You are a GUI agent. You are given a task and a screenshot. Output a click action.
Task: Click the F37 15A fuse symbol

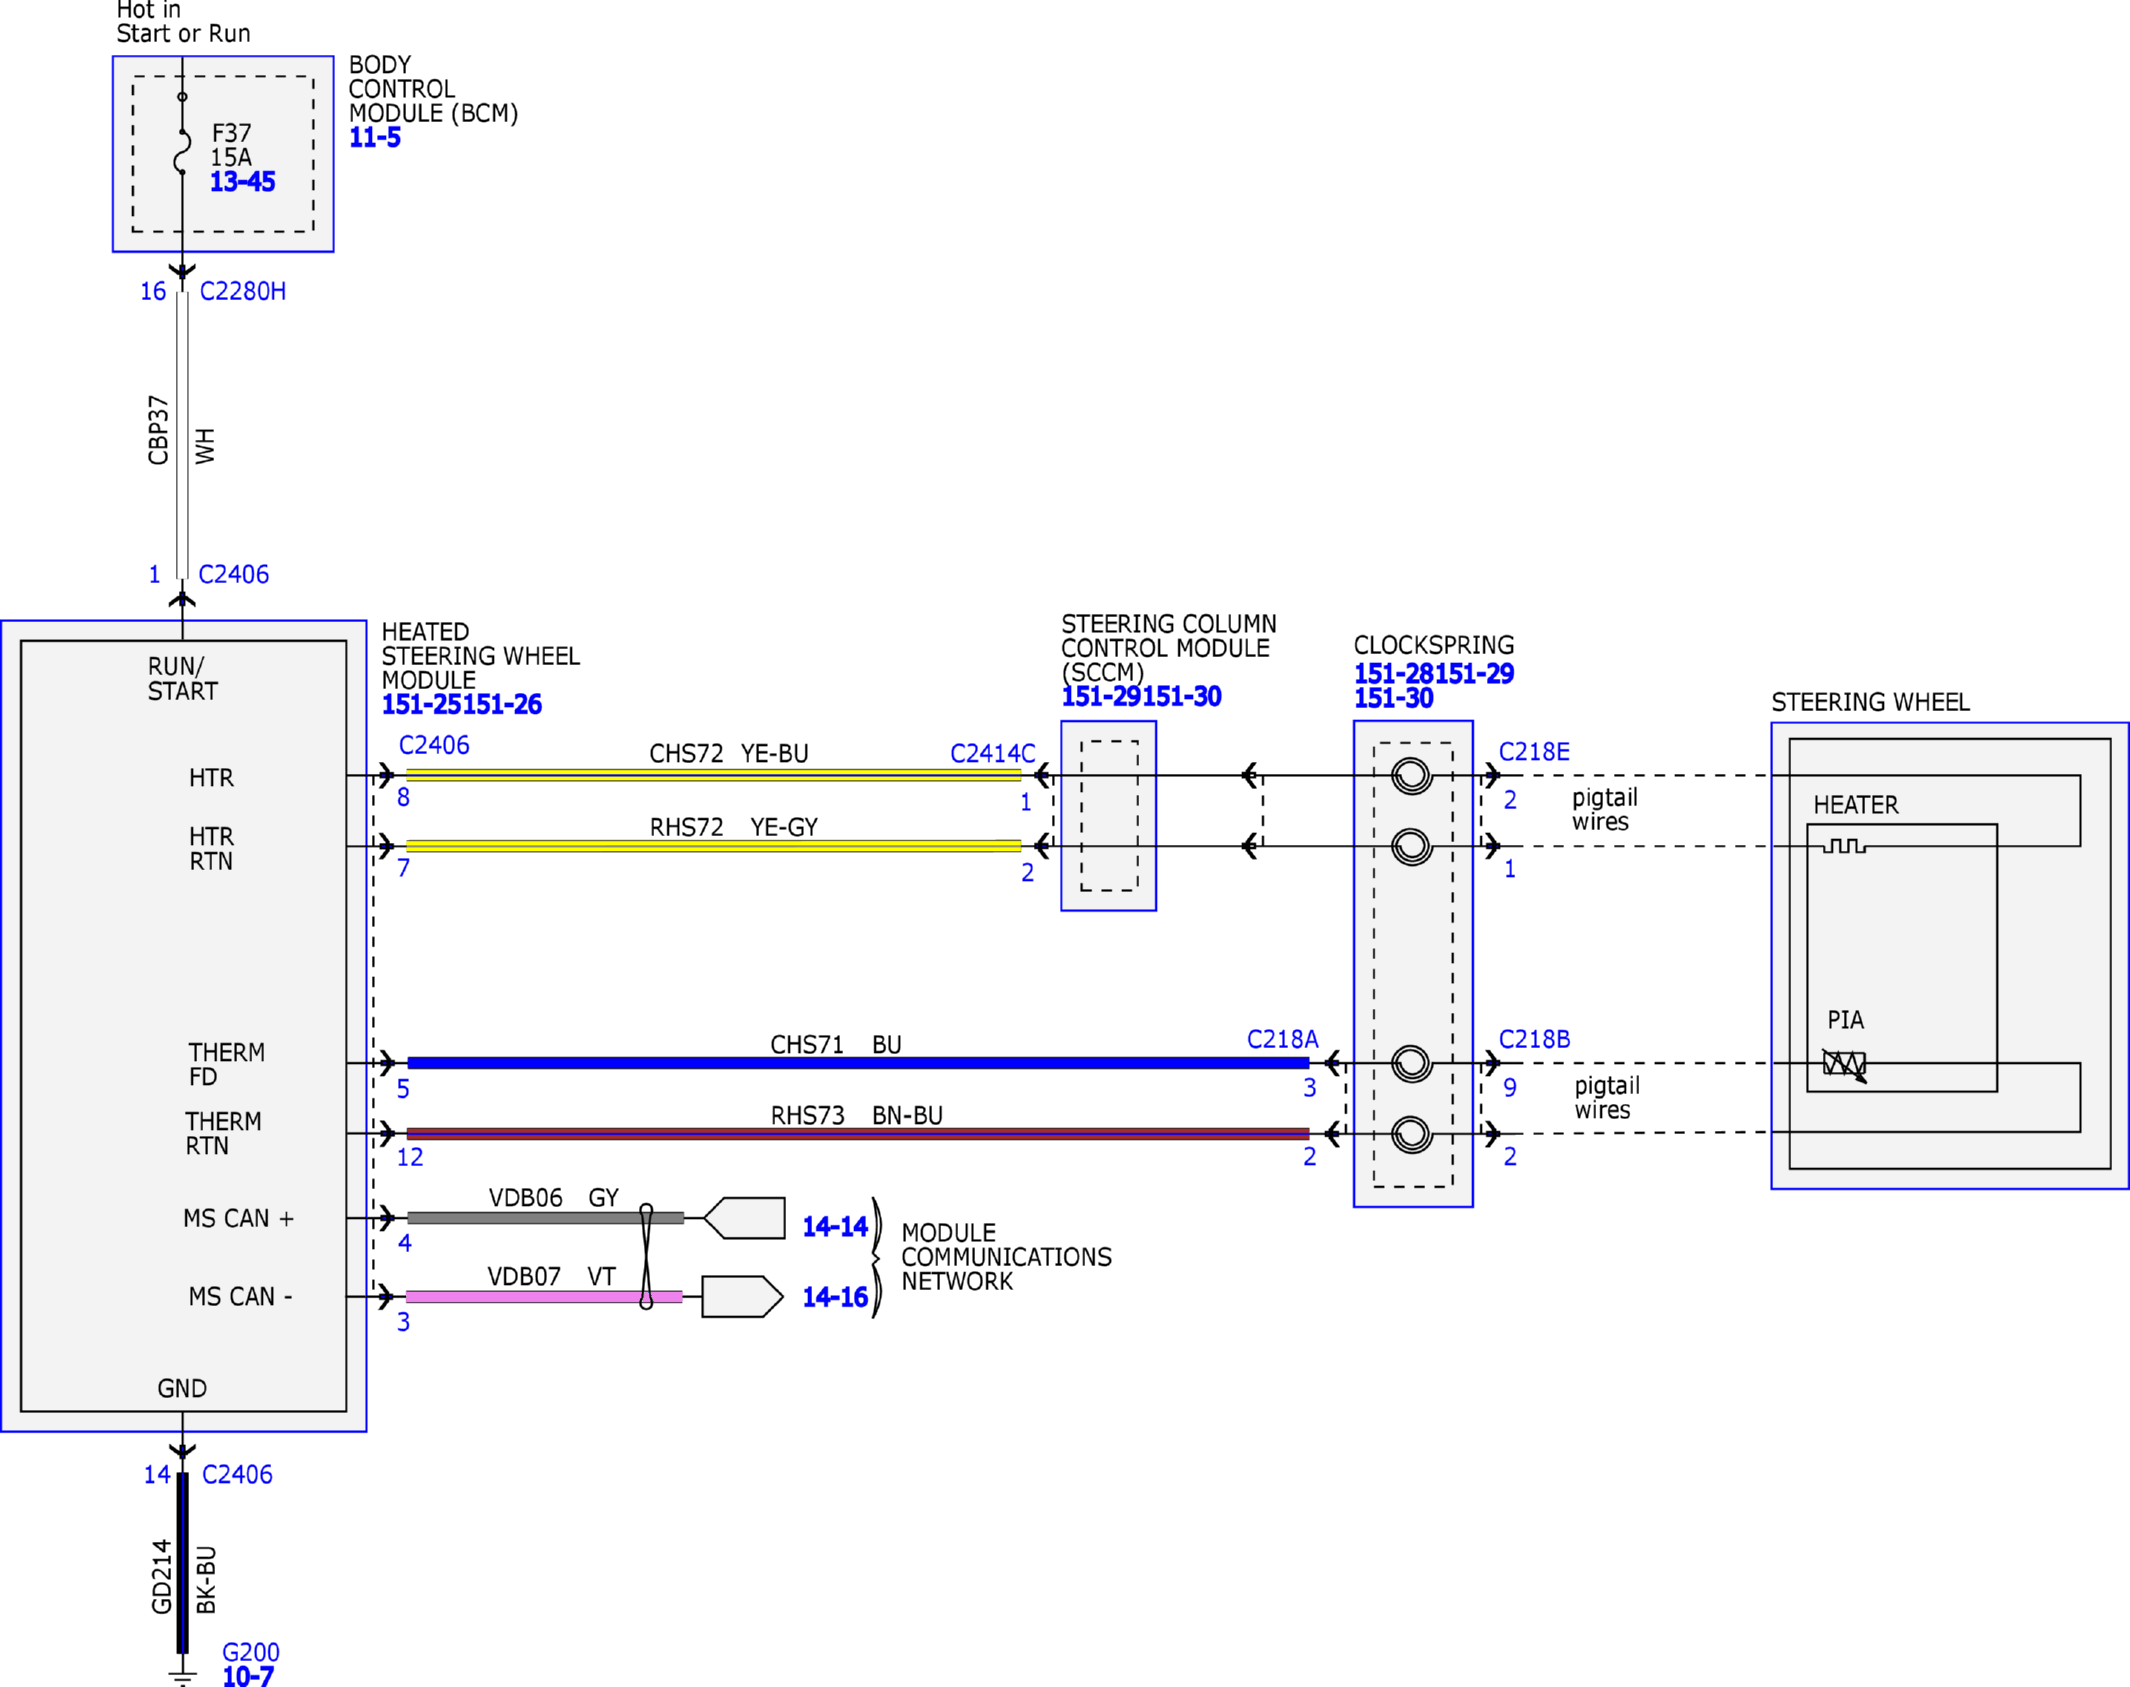point(182,152)
